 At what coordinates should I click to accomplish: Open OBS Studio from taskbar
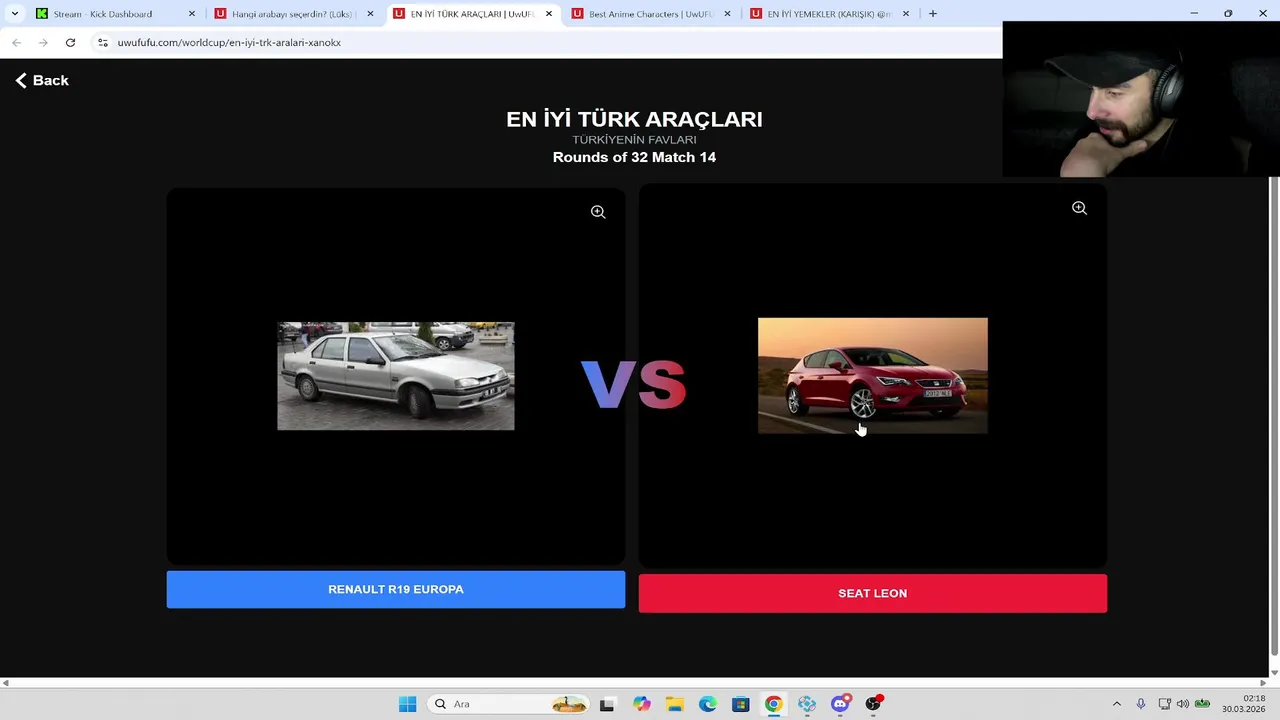click(x=873, y=704)
